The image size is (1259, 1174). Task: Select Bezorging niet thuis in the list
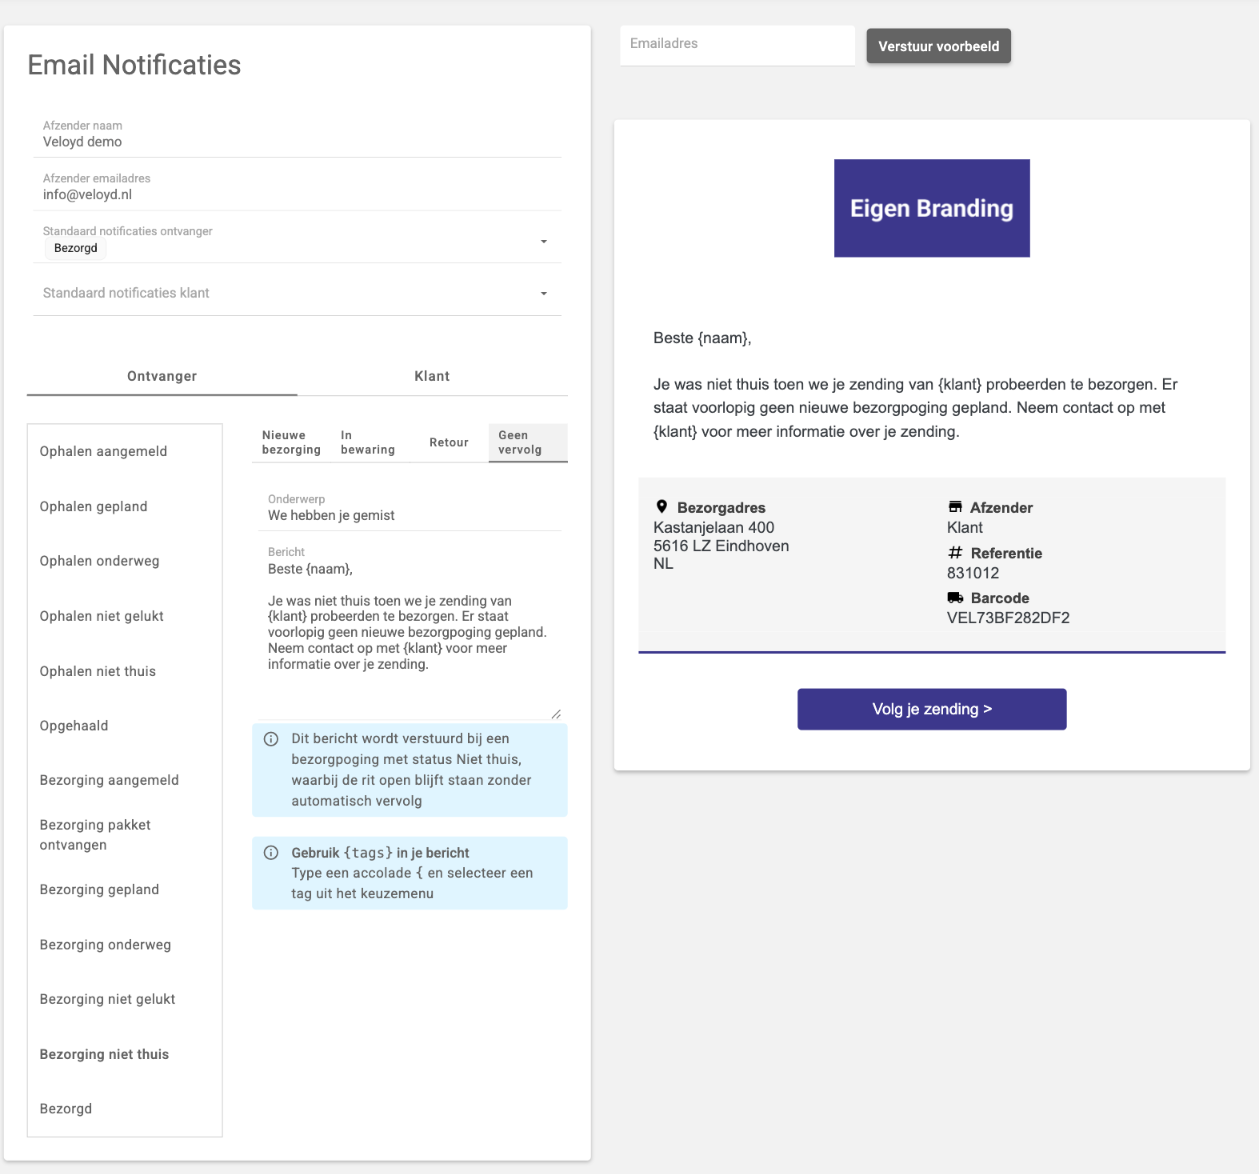pyautogui.click(x=125, y=1054)
